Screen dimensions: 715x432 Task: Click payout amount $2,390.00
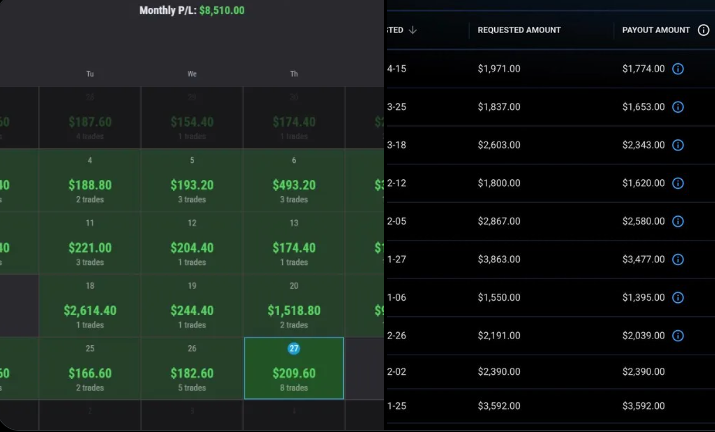pyautogui.click(x=643, y=371)
